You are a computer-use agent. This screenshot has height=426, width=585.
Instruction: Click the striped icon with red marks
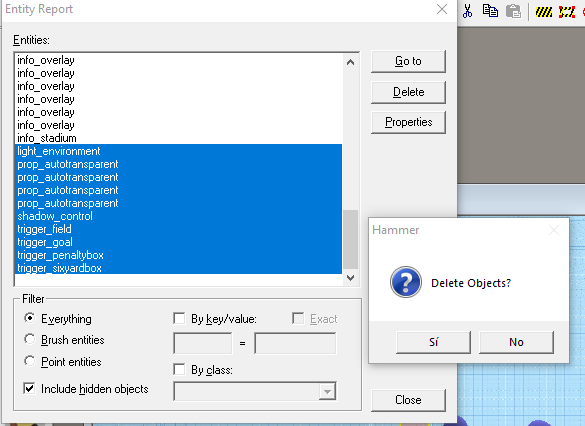pos(567,12)
